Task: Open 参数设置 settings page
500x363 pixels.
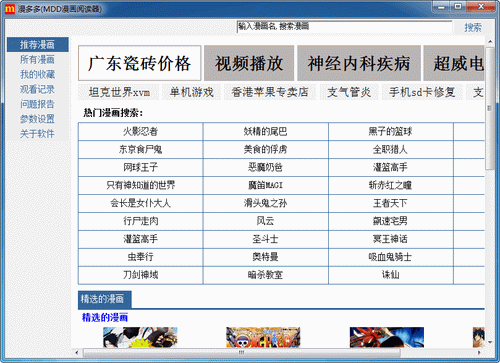Action: click(37, 119)
